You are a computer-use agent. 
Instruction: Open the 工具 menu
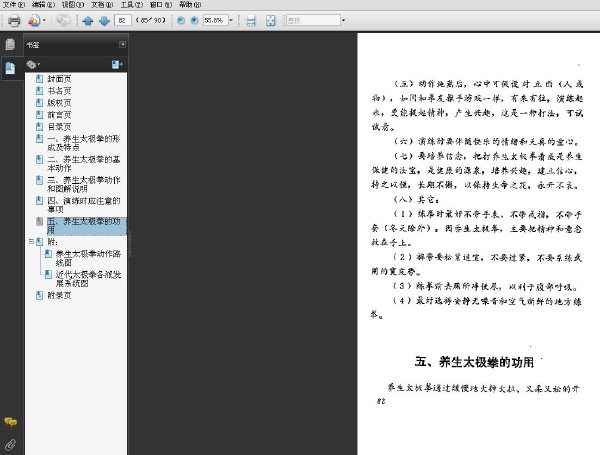pos(132,5)
